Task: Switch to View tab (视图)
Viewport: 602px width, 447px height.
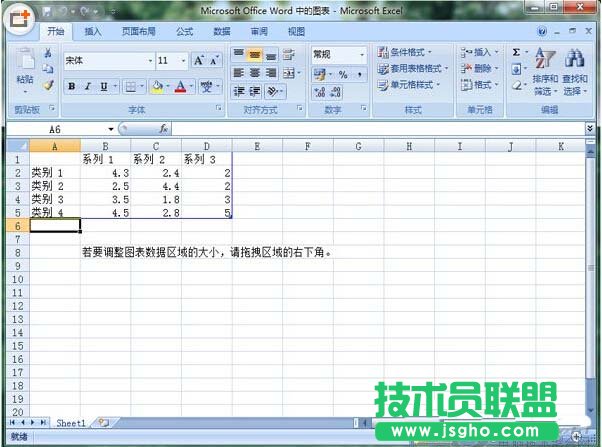Action: pyautogui.click(x=296, y=31)
